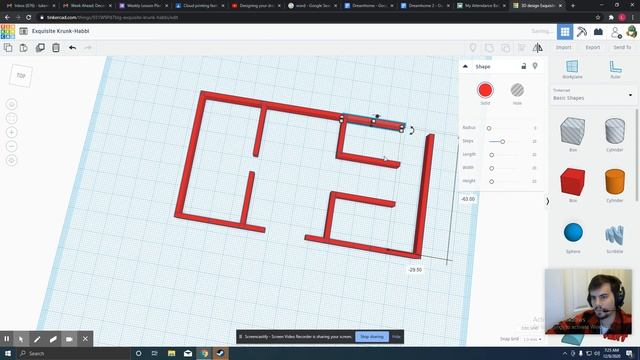Viewport: 640px width, 360px height.
Task: Set shape to Hole
Action: (x=517, y=90)
